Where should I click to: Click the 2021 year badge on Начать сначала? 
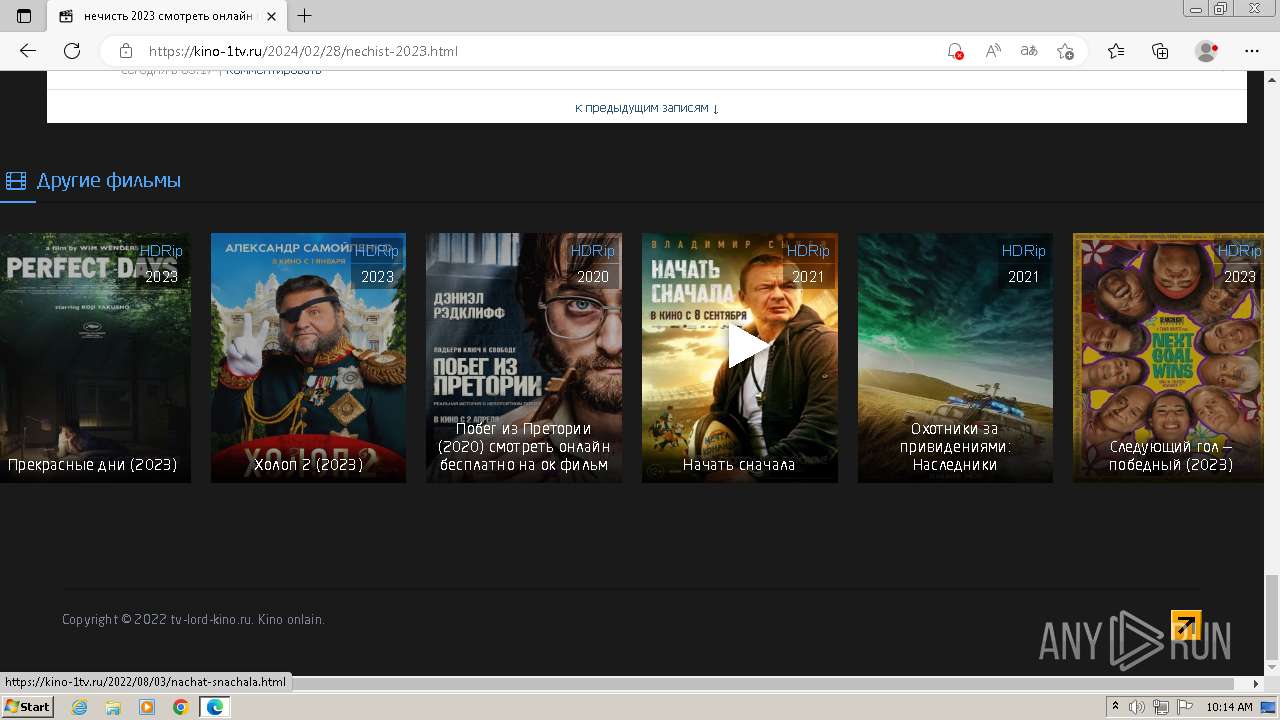pyautogui.click(x=808, y=277)
